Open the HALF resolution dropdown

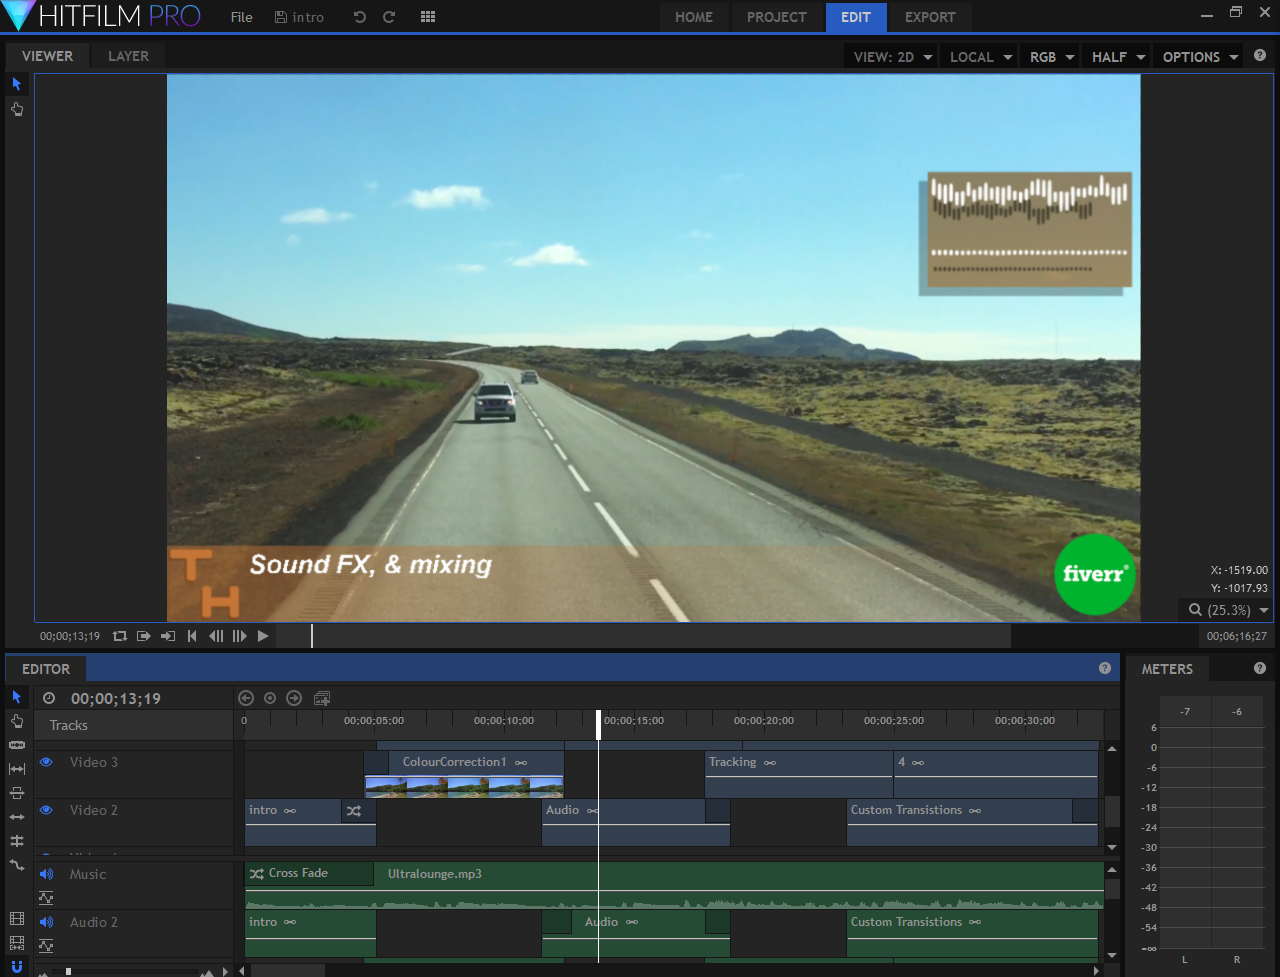click(1116, 57)
